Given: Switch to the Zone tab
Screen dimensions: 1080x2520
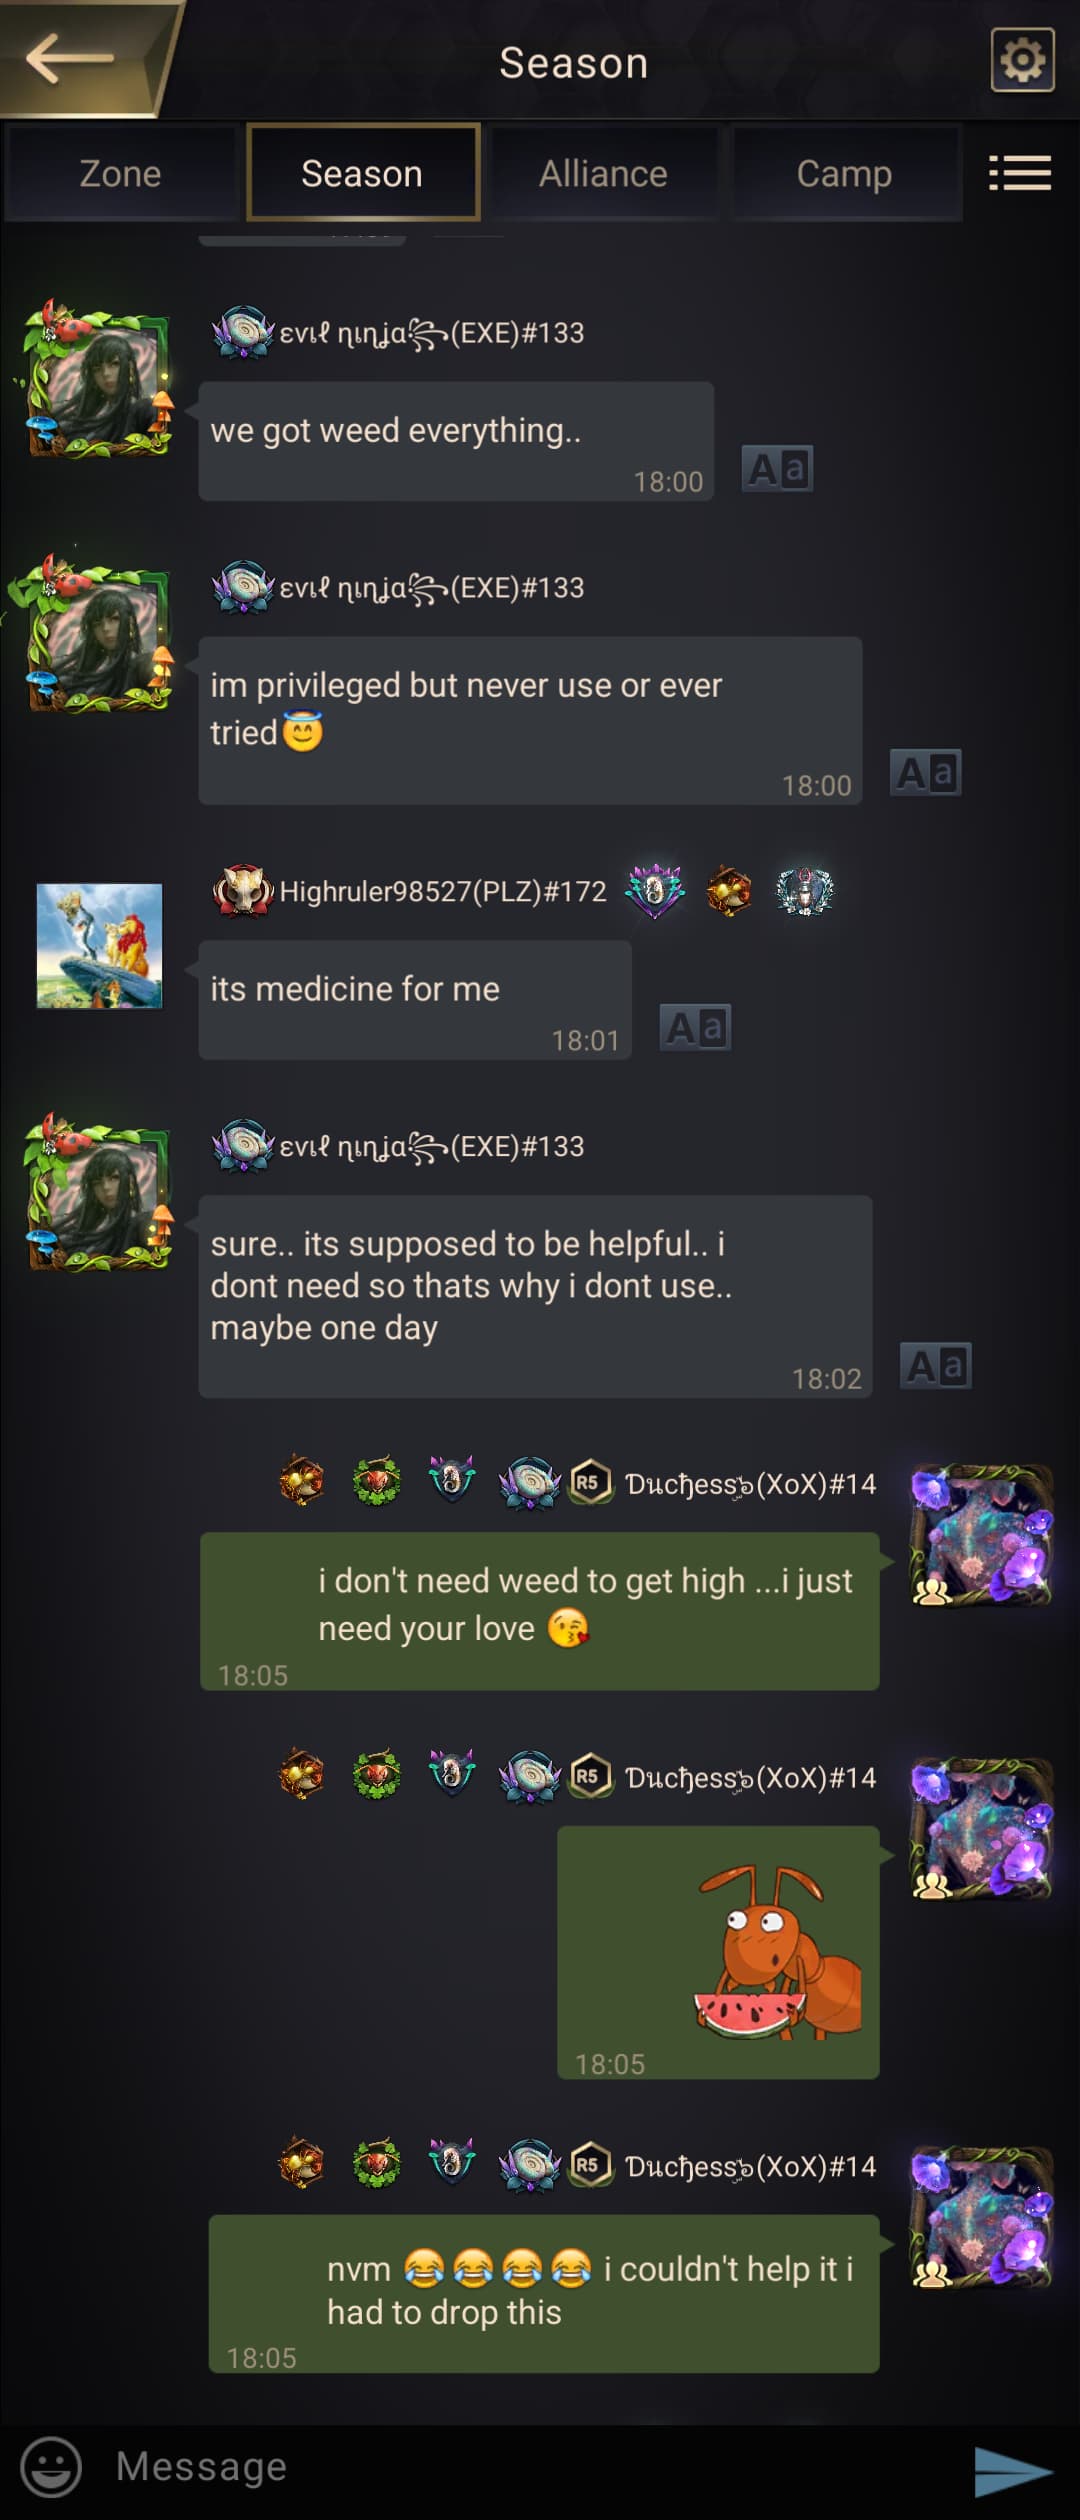Looking at the screenshot, I should pos(120,173).
